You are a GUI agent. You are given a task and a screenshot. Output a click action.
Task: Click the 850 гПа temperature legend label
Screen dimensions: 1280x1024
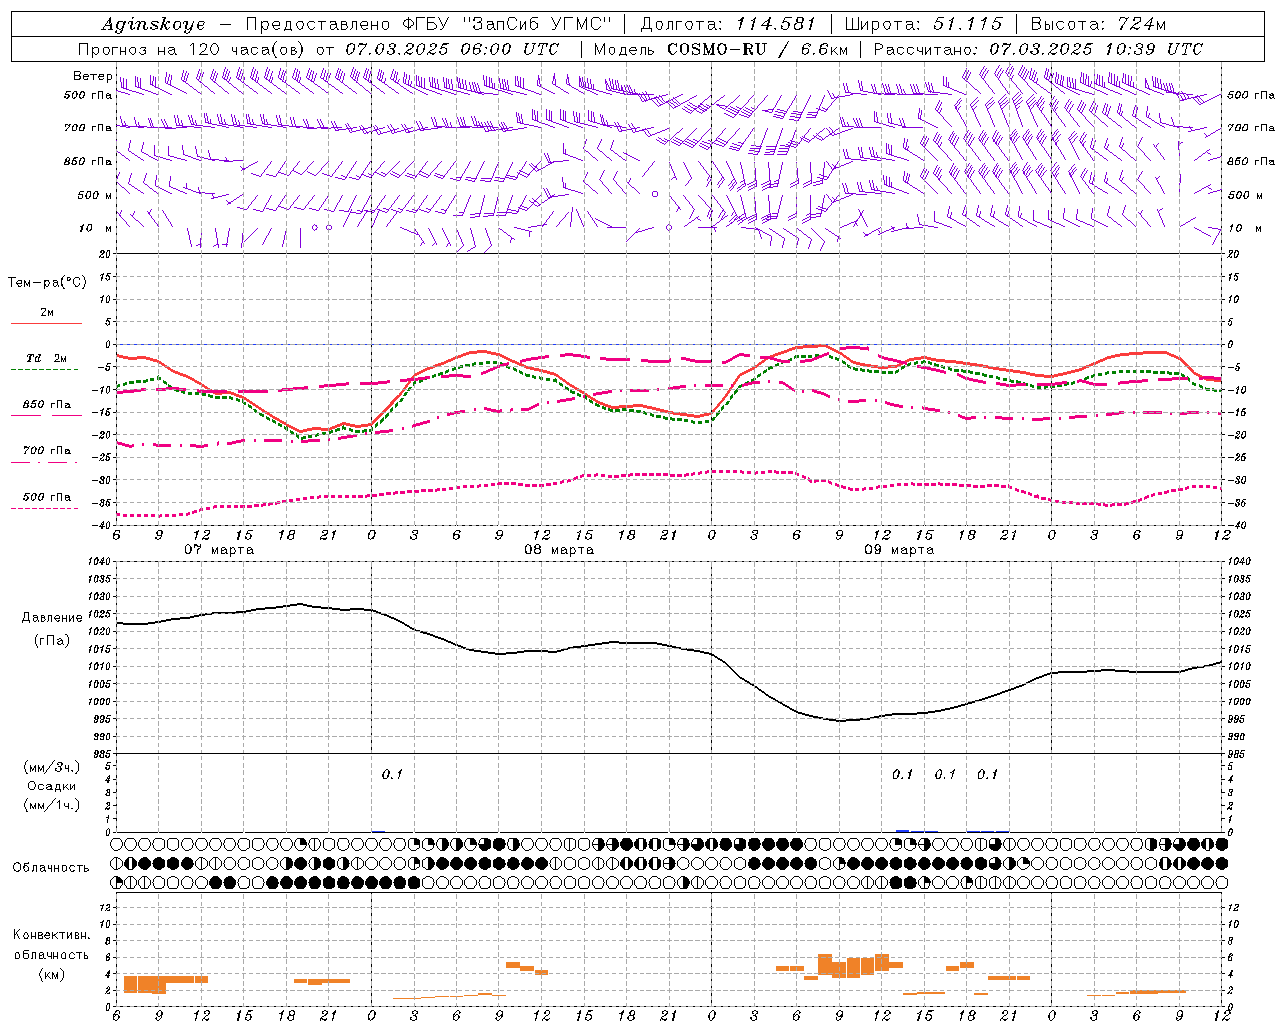point(47,405)
